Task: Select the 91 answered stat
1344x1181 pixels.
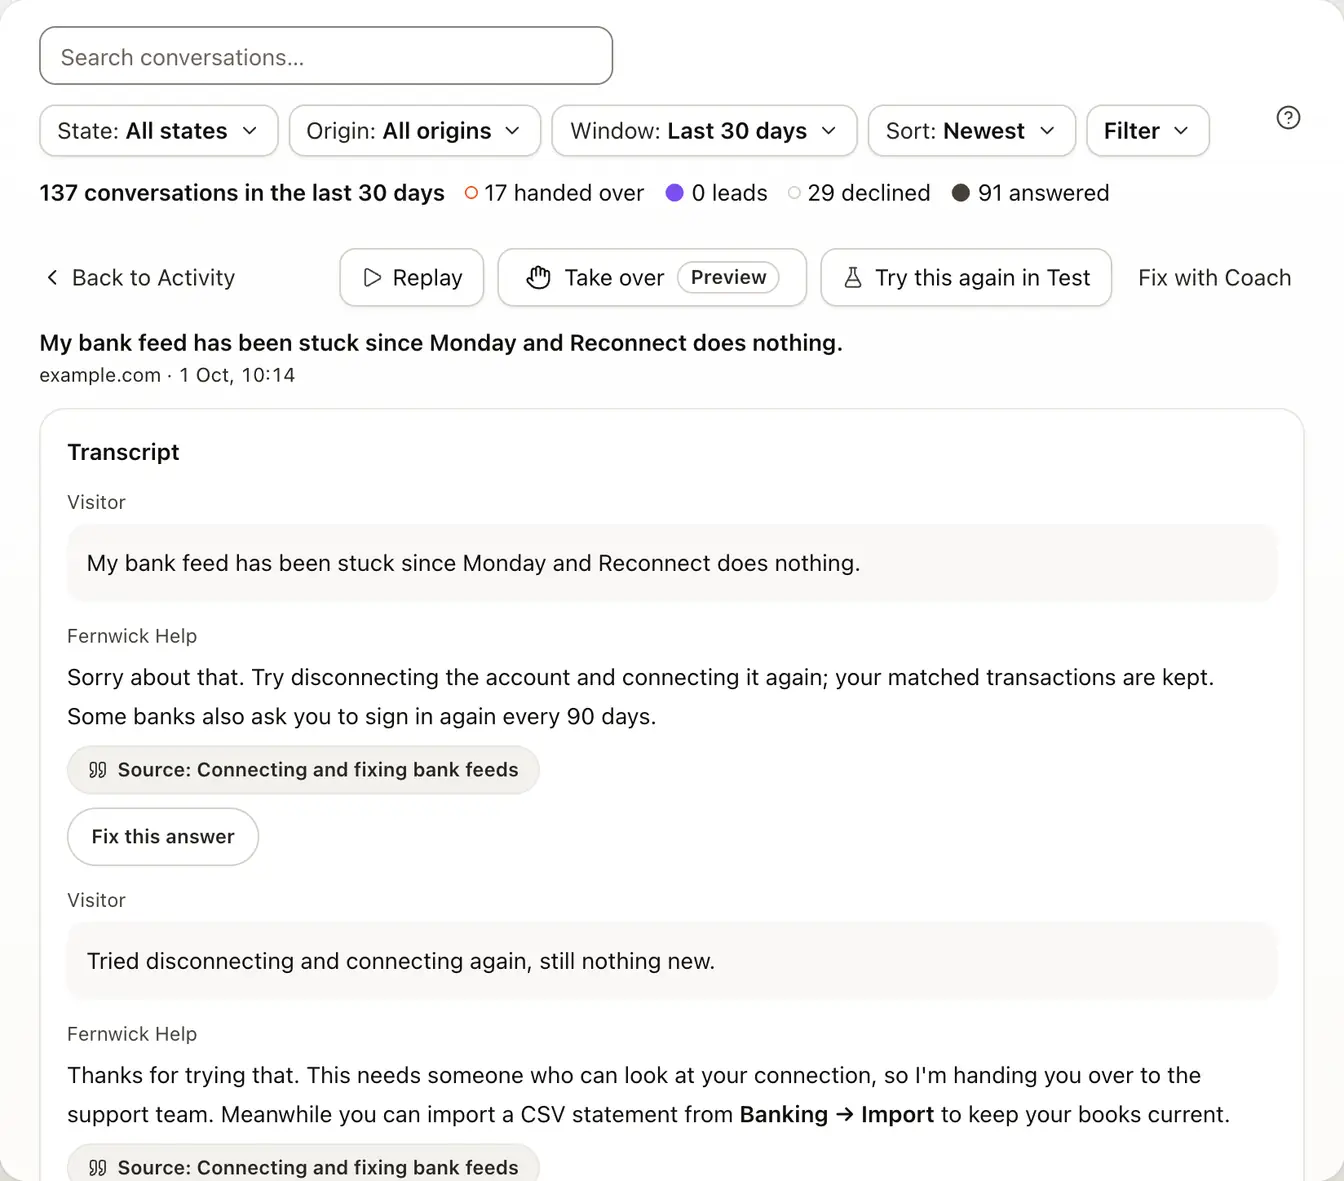Action: (1031, 193)
